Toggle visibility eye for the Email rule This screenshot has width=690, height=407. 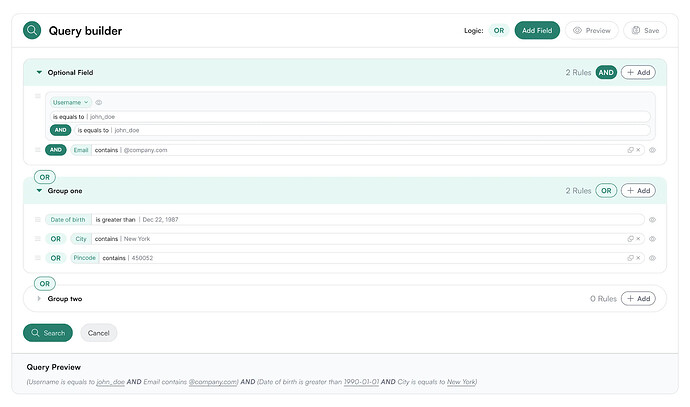(x=652, y=150)
